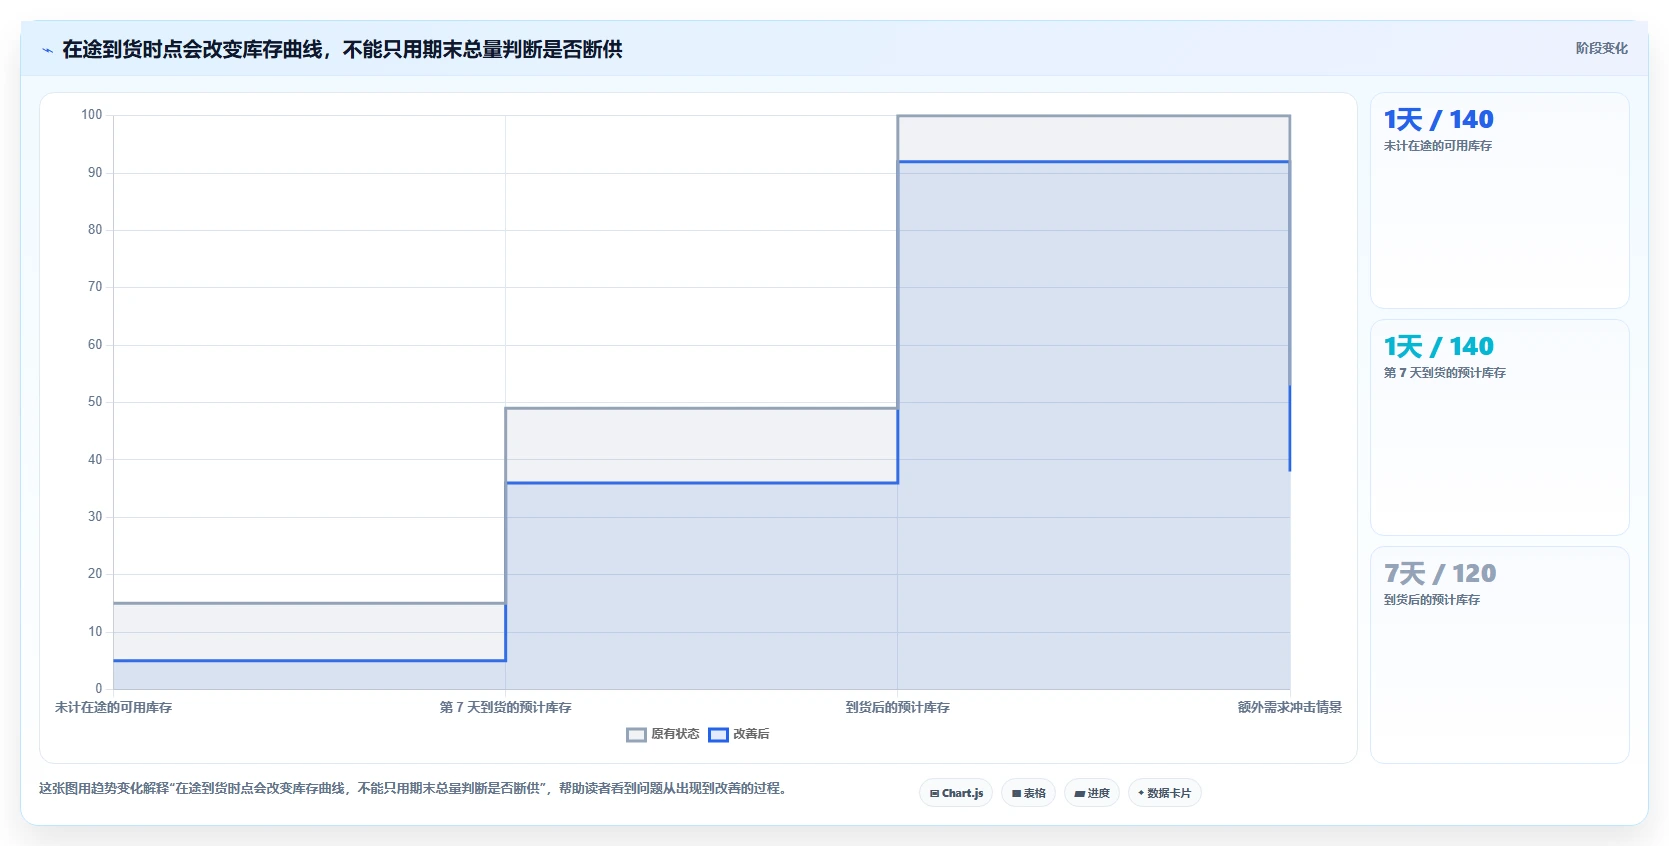The width and height of the screenshot is (1669, 846).
Task: Click the y-axis value 40
Action: pos(95,460)
